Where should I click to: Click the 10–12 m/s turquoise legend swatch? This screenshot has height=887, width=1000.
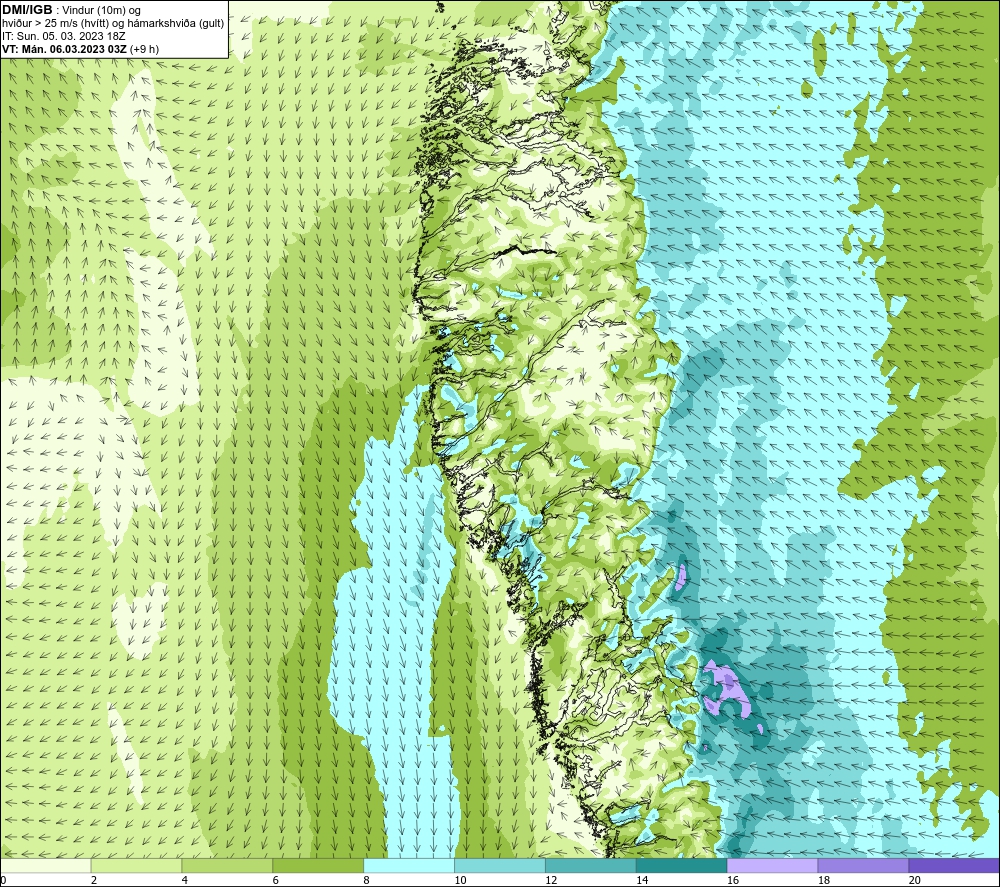[x=500, y=866]
